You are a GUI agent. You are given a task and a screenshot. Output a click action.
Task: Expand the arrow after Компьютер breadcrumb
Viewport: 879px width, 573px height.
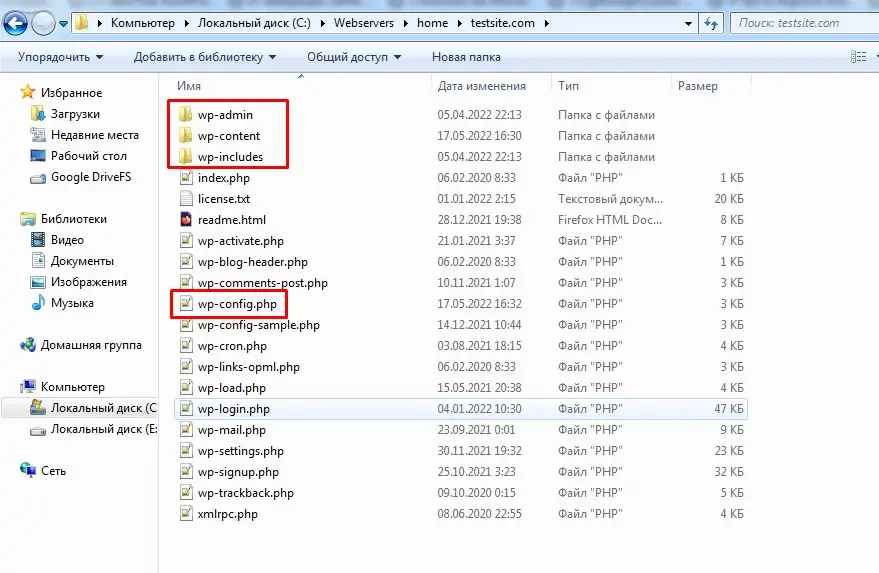(x=187, y=24)
